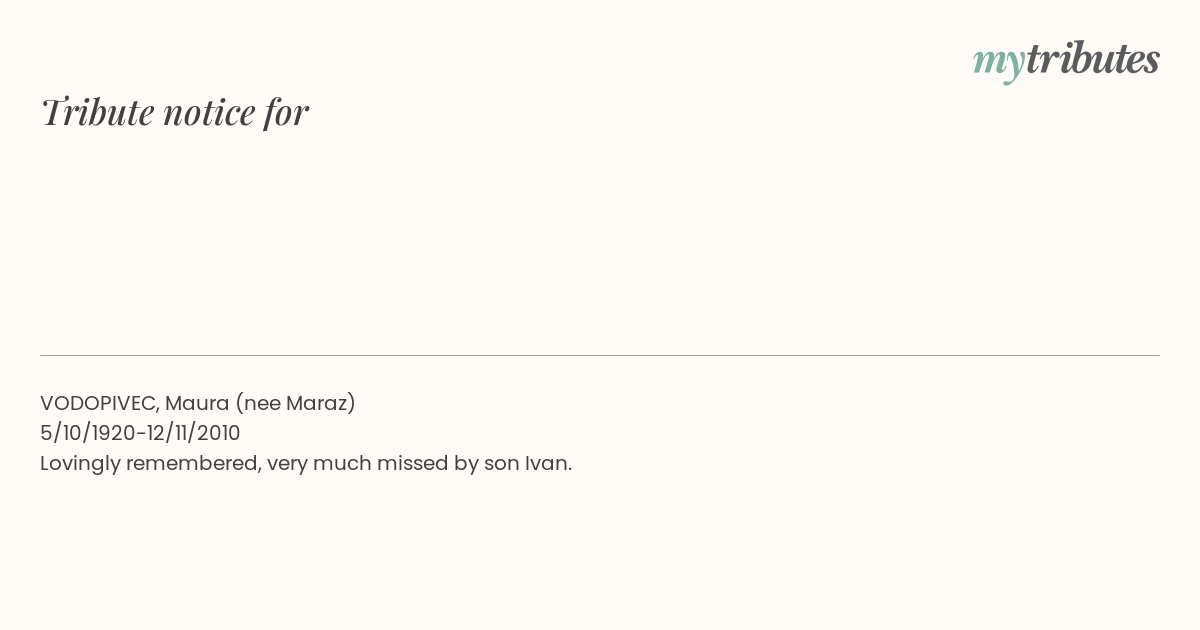Click the grey "tributes" logo text
Viewport: 1200px width, 630px height.
(x=1093, y=58)
